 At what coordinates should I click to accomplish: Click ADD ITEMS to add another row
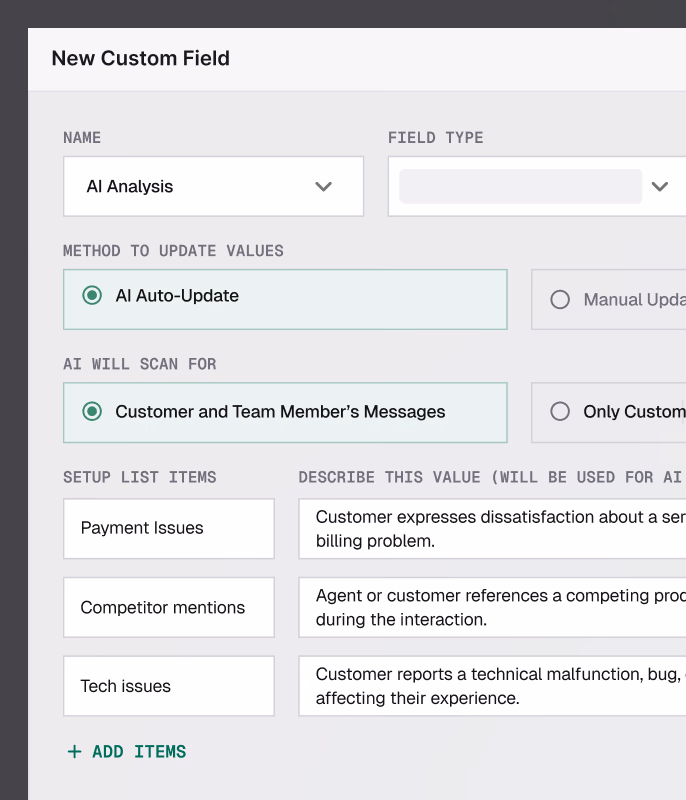pos(137,751)
